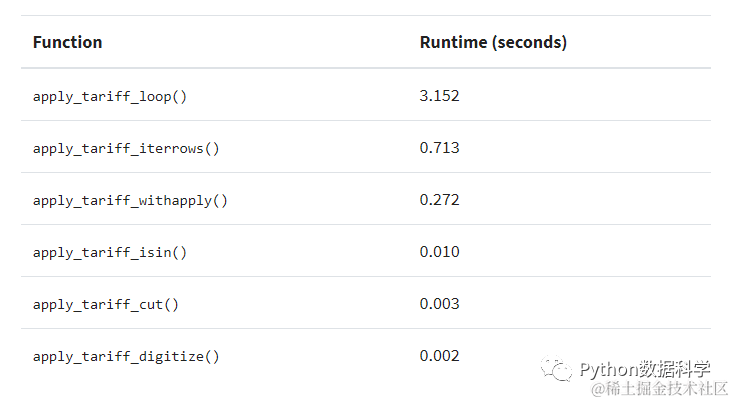734x403 pixels.
Task: Click the Python数据科学 watermark text
Action: [x=645, y=369]
